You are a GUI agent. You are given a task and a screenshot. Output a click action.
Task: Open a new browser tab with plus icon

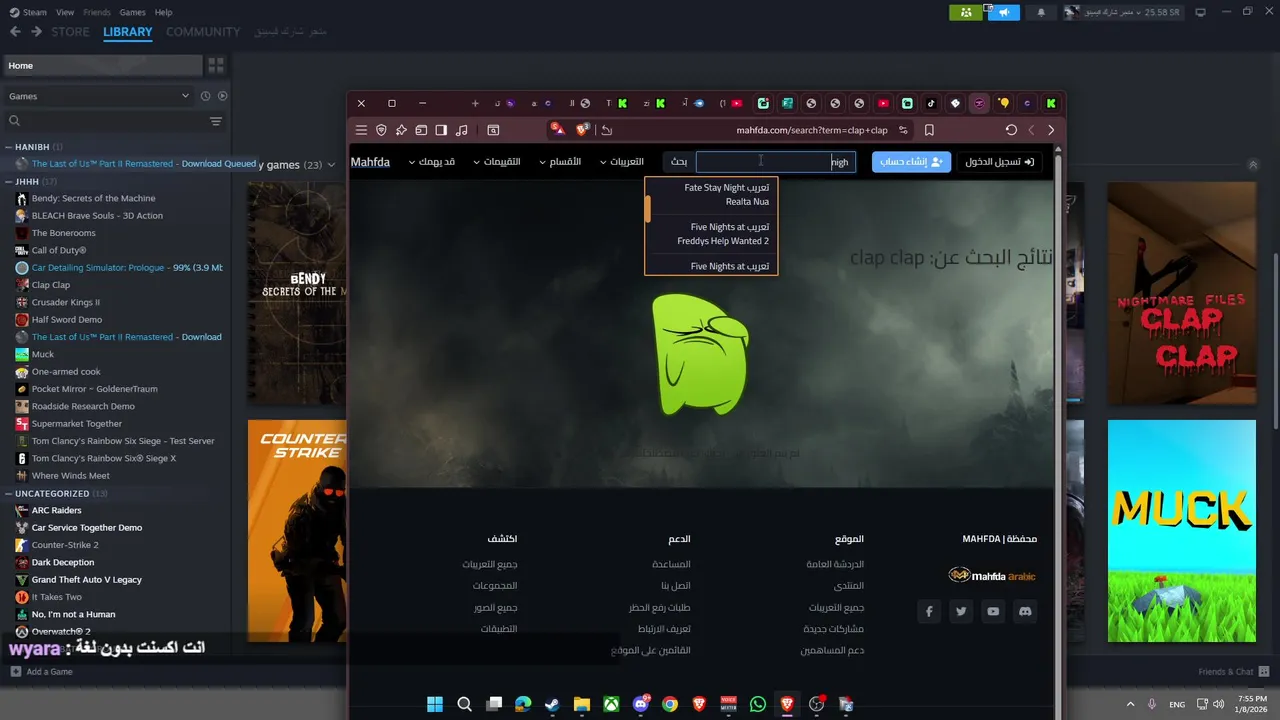[475, 103]
